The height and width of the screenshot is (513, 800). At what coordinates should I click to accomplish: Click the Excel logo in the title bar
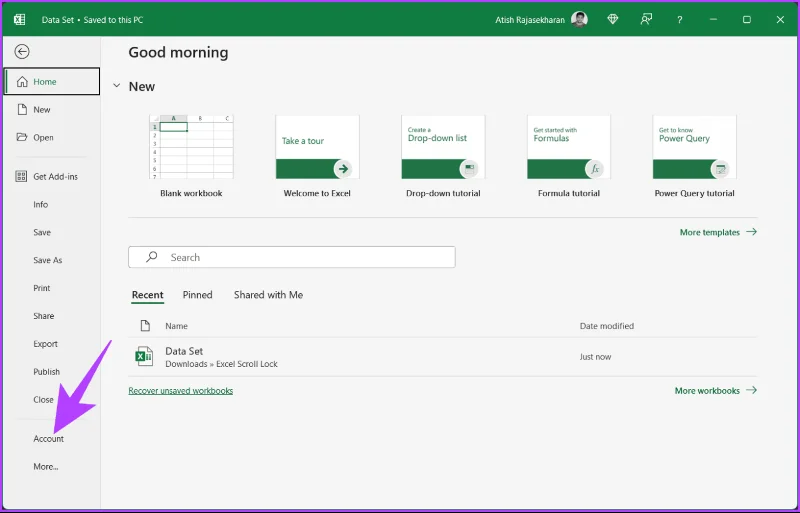pyautogui.click(x=19, y=20)
